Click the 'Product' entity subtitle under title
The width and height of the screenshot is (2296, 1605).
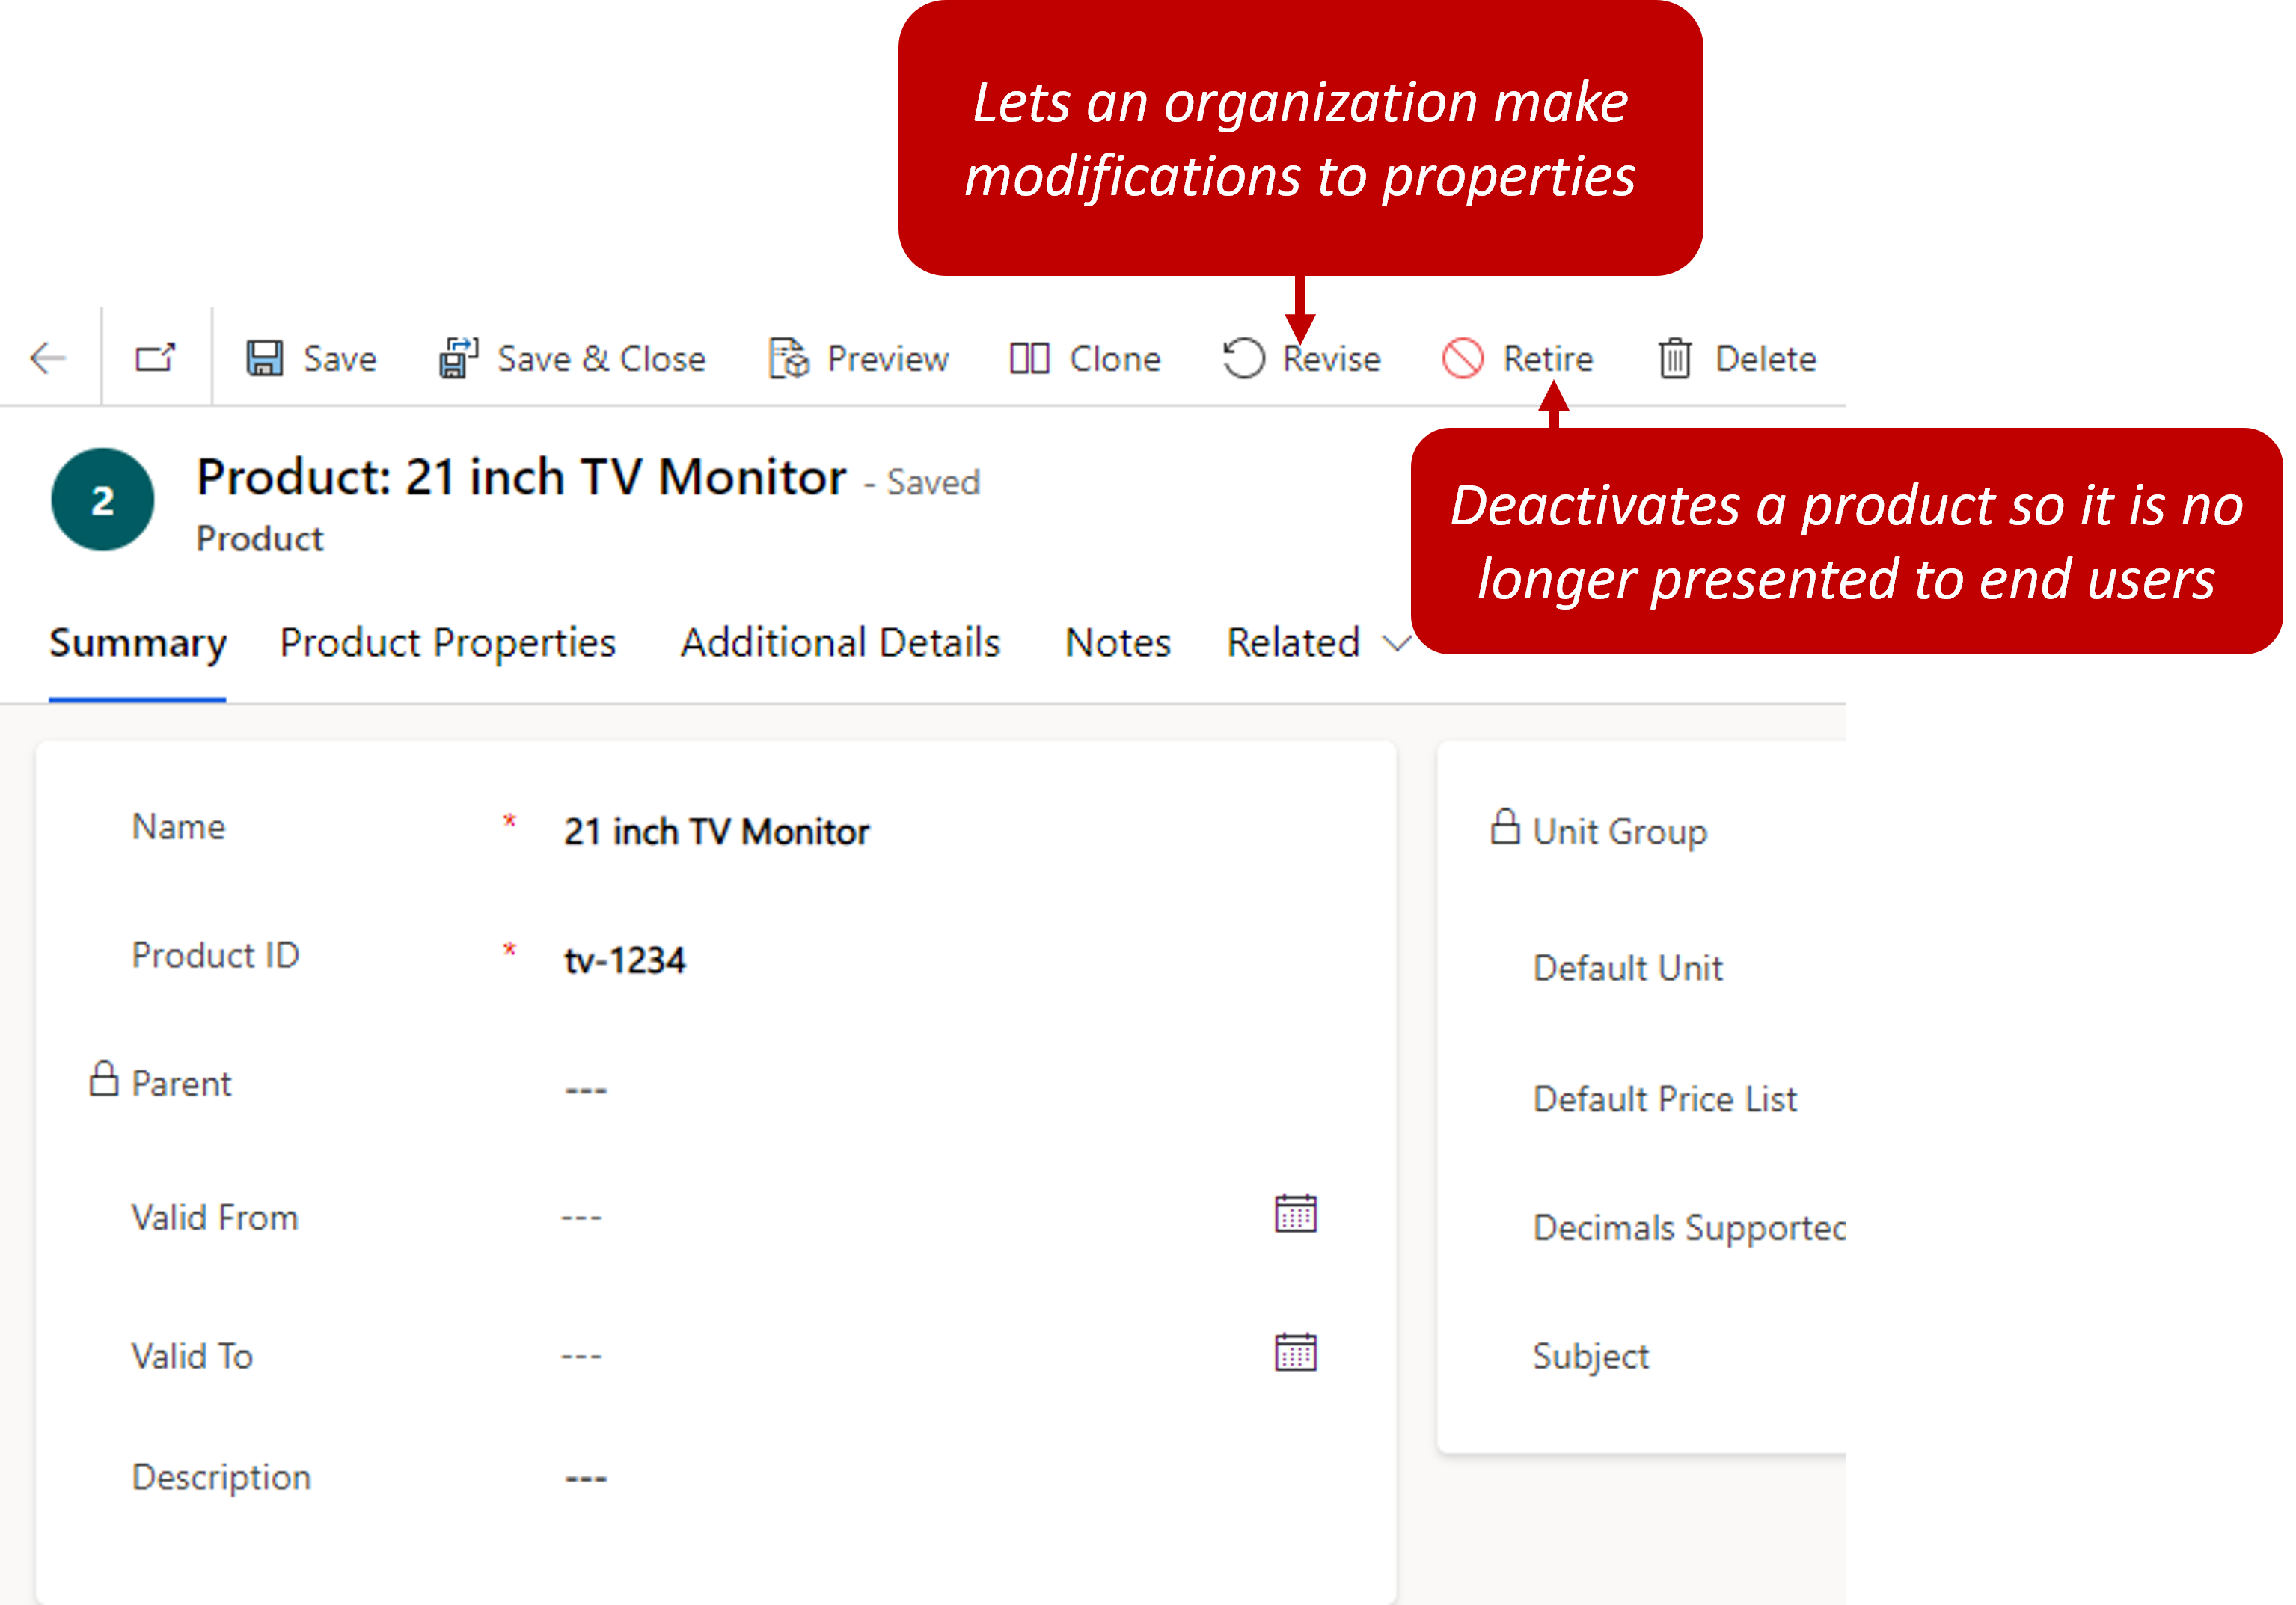tap(260, 539)
